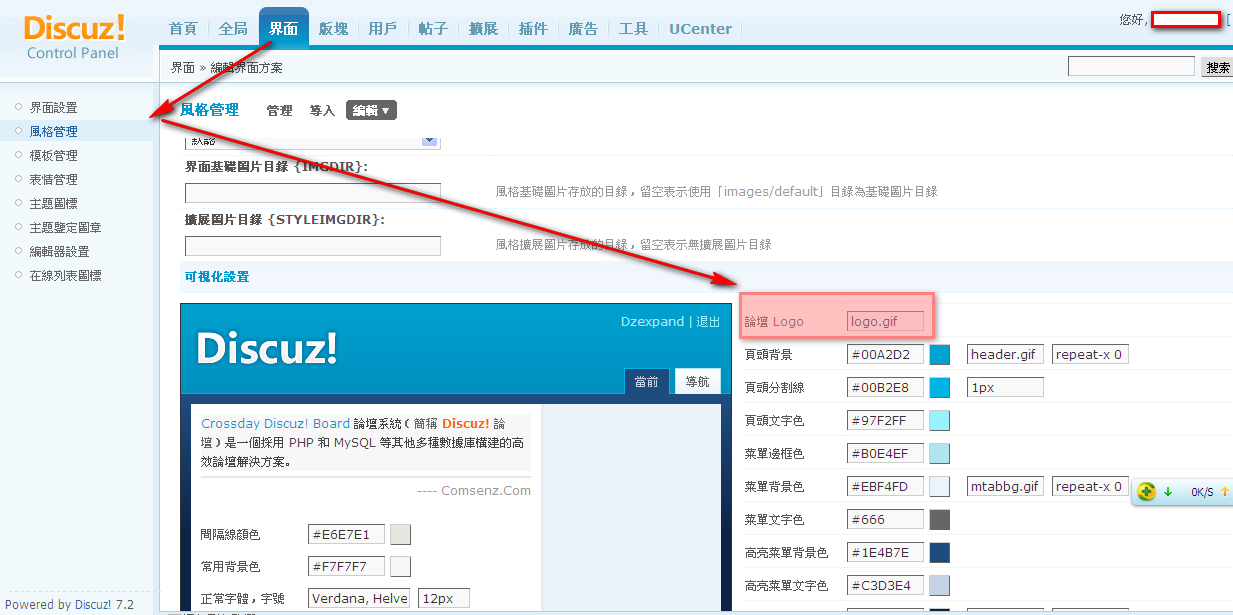The height and width of the screenshot is (615, 1233).
Task: Open the 間隔線顏色 color swatch
Action: click(400, 534)
